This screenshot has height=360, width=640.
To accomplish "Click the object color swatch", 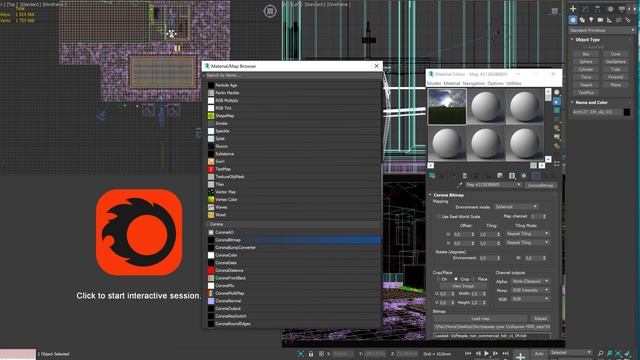I will (627, 112).
